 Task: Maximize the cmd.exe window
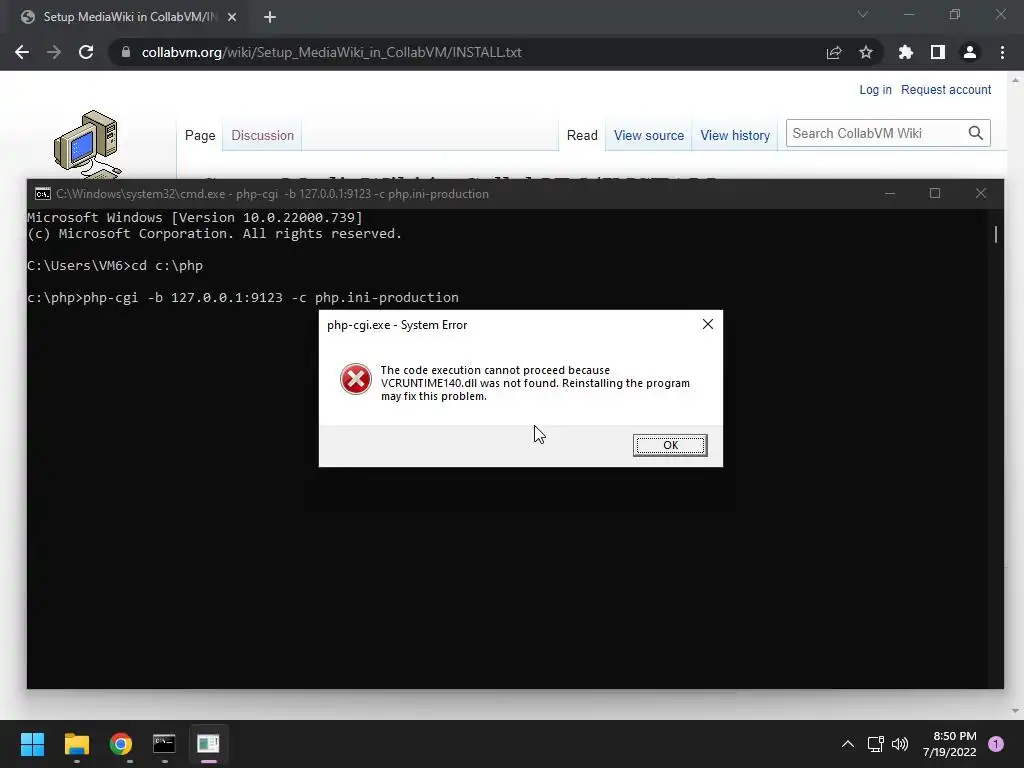pos(935,193)
